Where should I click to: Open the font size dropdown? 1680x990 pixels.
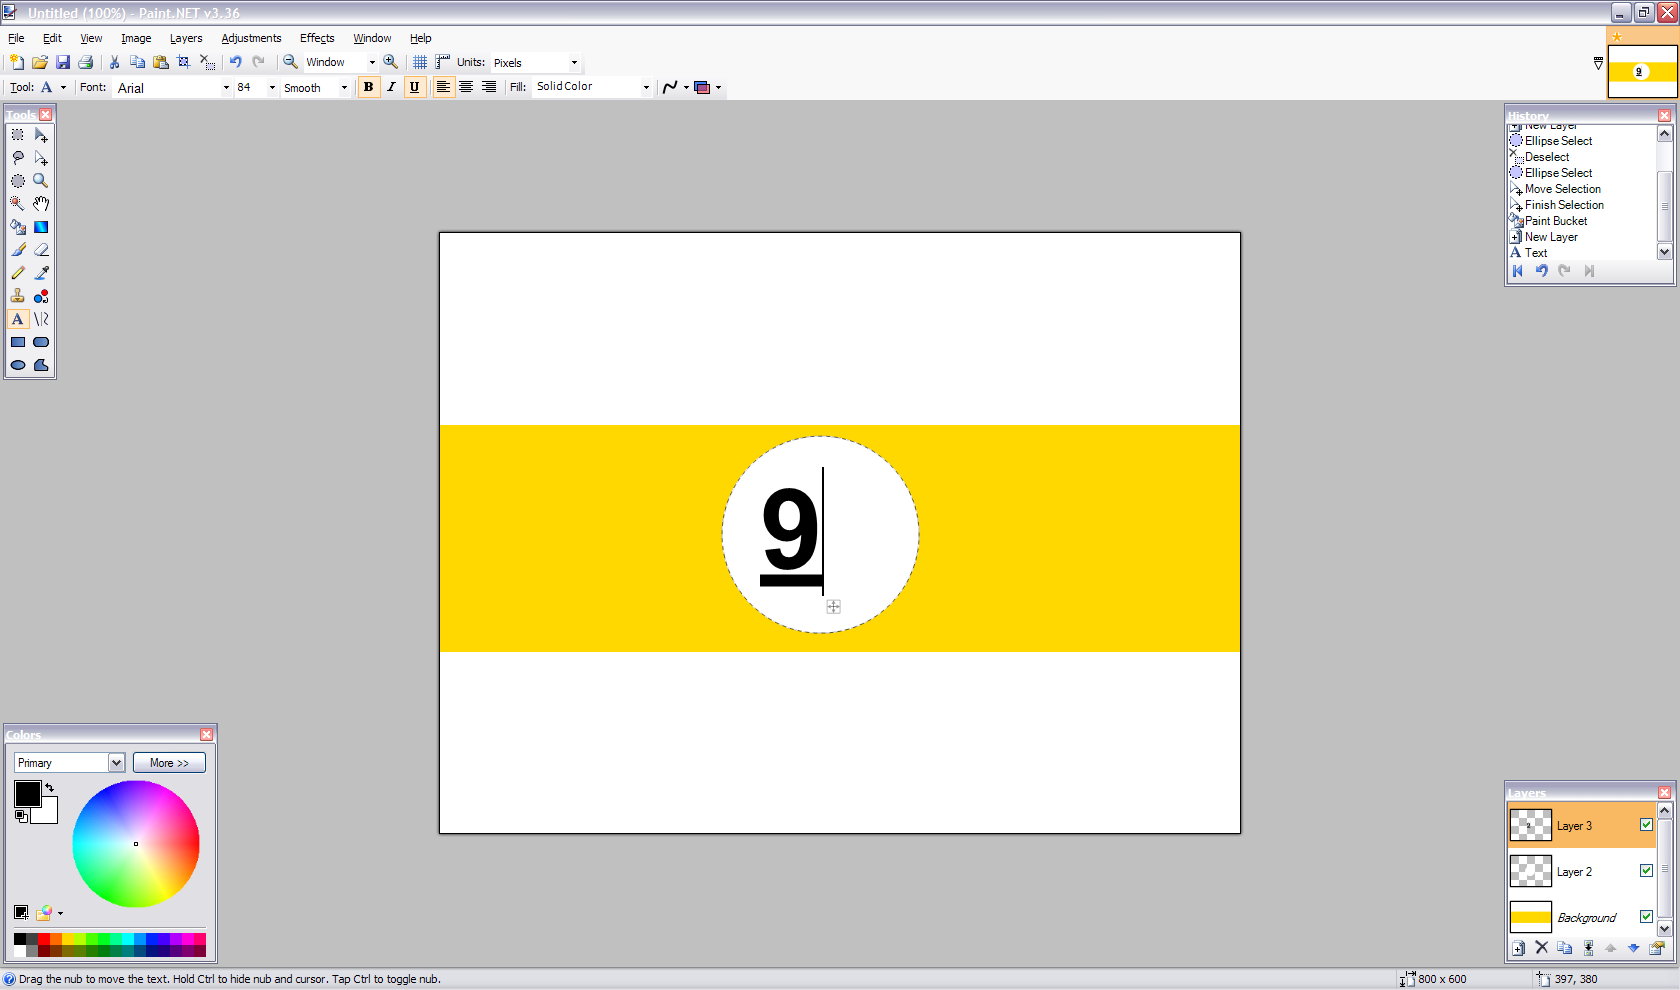pyautogui.click(x=272, y=88)
